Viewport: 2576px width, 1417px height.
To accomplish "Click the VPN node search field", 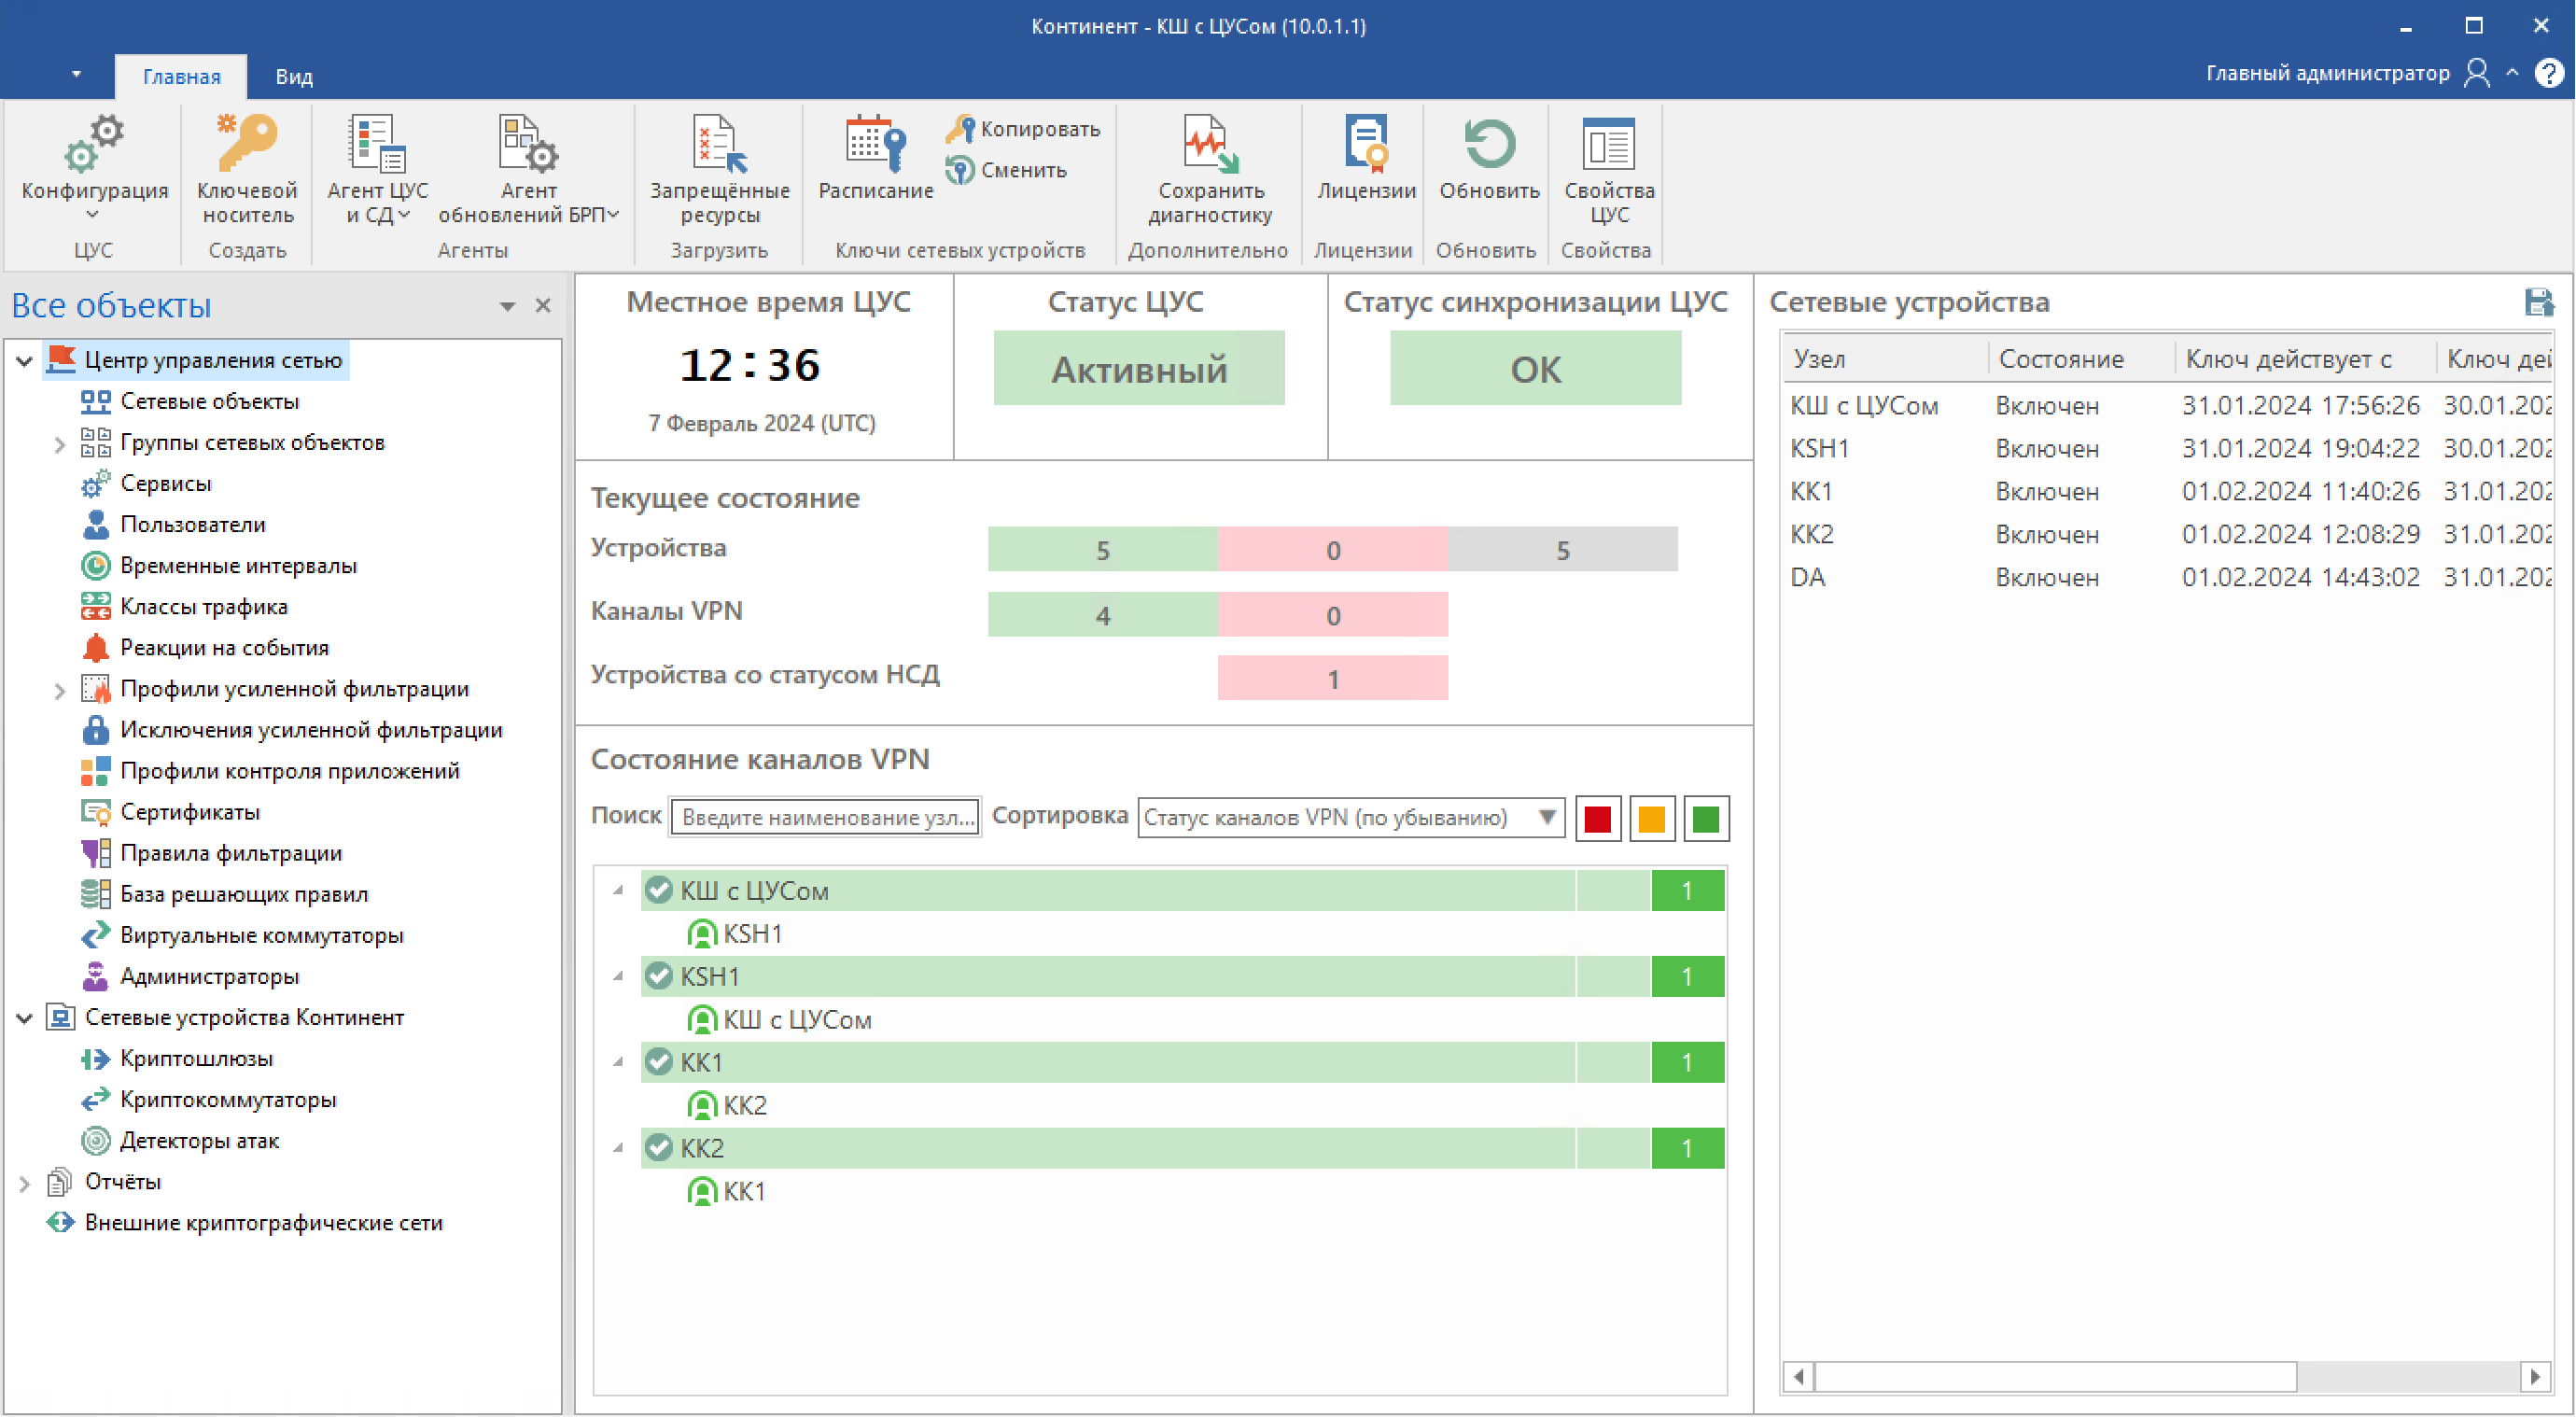I will pyautogui.click(x=824, y=817).
